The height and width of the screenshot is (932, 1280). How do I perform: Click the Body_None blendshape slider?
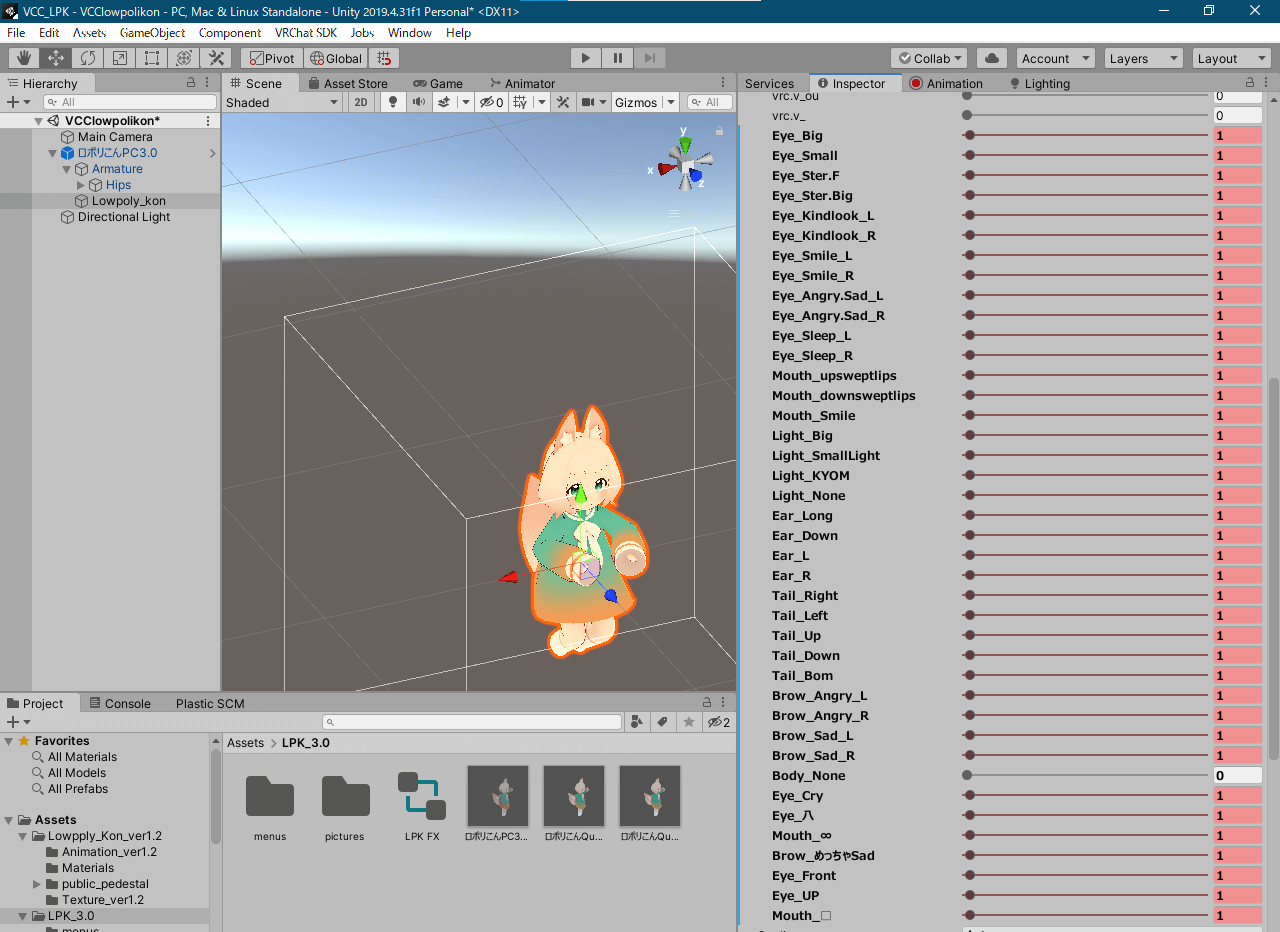click(x=1087, y=776)
